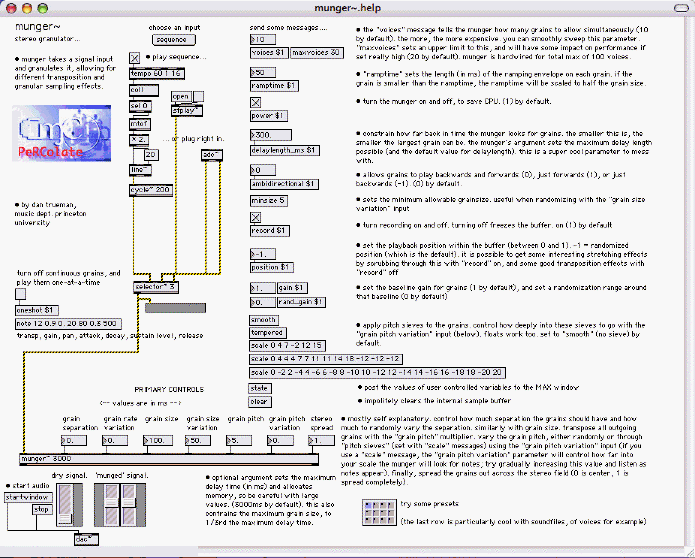Select the delaylength number box showing 300.

[271, 135]
